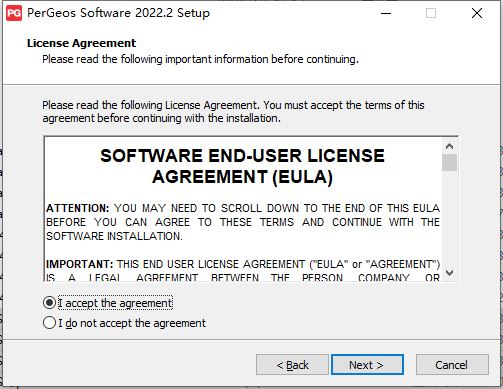
Task: Close the PerGeos Setup wizard window
Action: (x=477, y=13)
